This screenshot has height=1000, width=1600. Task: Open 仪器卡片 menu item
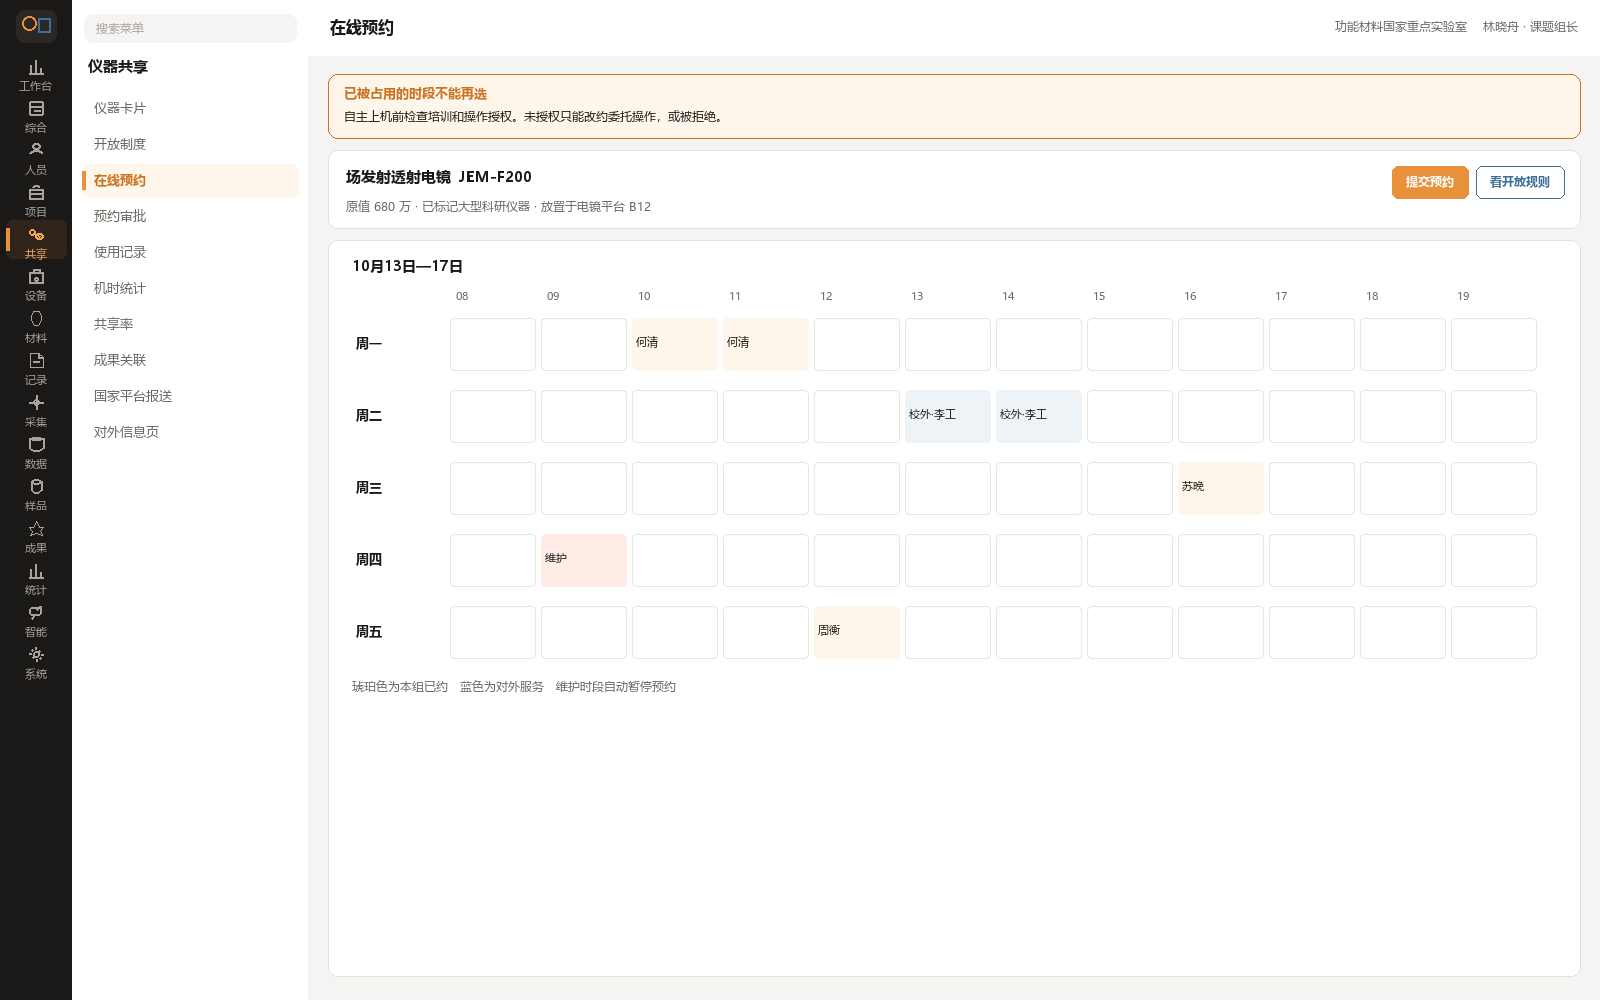click(x=190, y=108)
